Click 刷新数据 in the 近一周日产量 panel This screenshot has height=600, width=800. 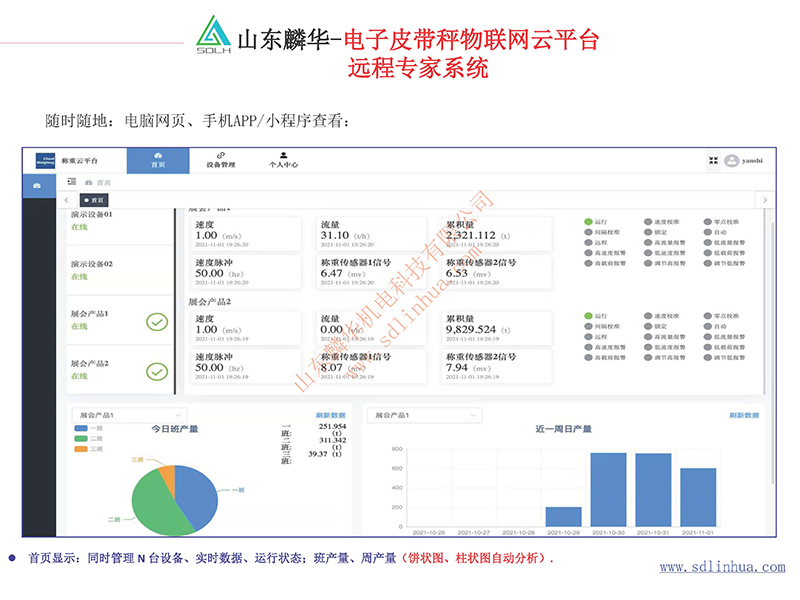coord(744,415)
